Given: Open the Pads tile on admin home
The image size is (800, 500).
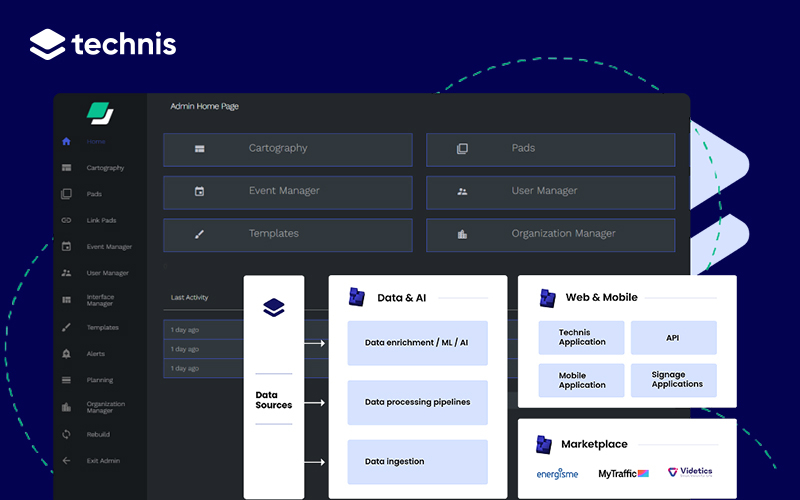Looking at the screenshot, I should [x=551, y=150].
